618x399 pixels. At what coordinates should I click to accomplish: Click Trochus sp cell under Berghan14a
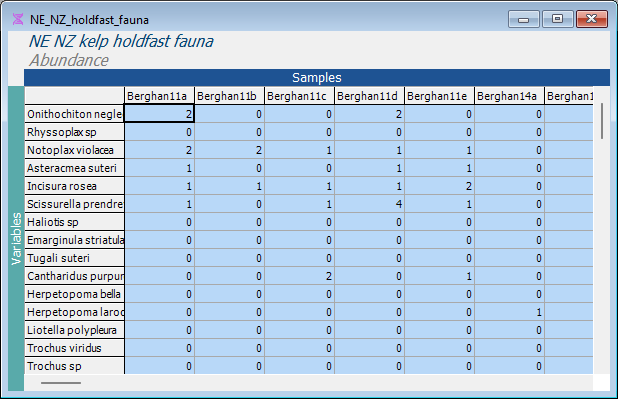[509, 365]
